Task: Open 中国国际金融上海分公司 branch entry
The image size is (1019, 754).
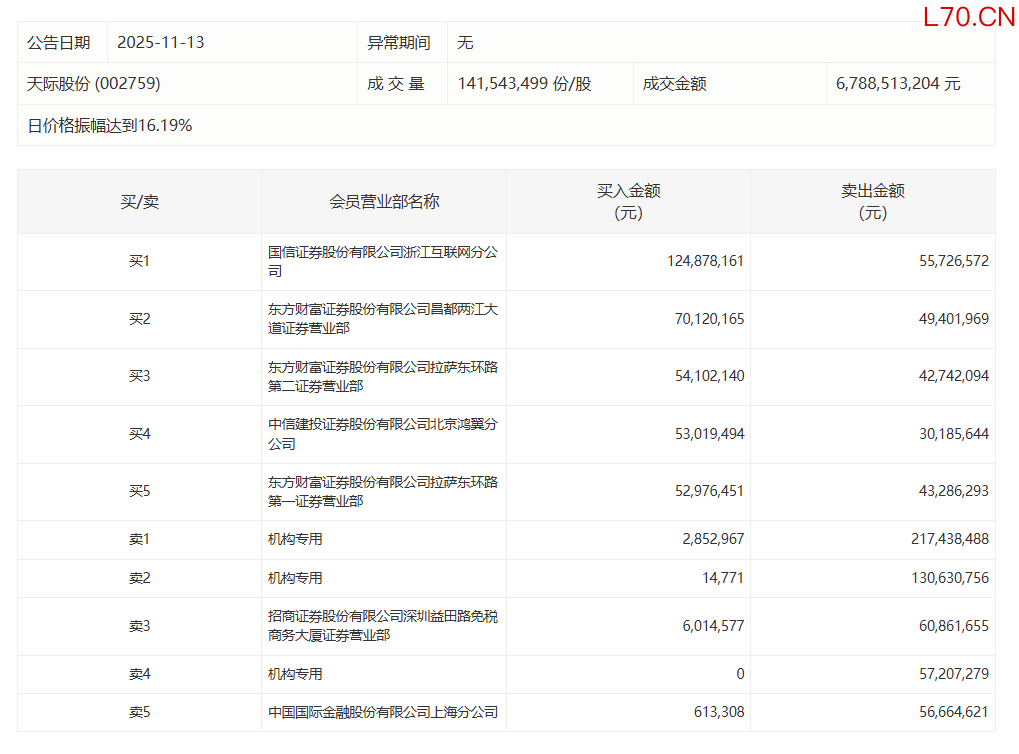Action: pyautogui.click(x=382, y=713)
